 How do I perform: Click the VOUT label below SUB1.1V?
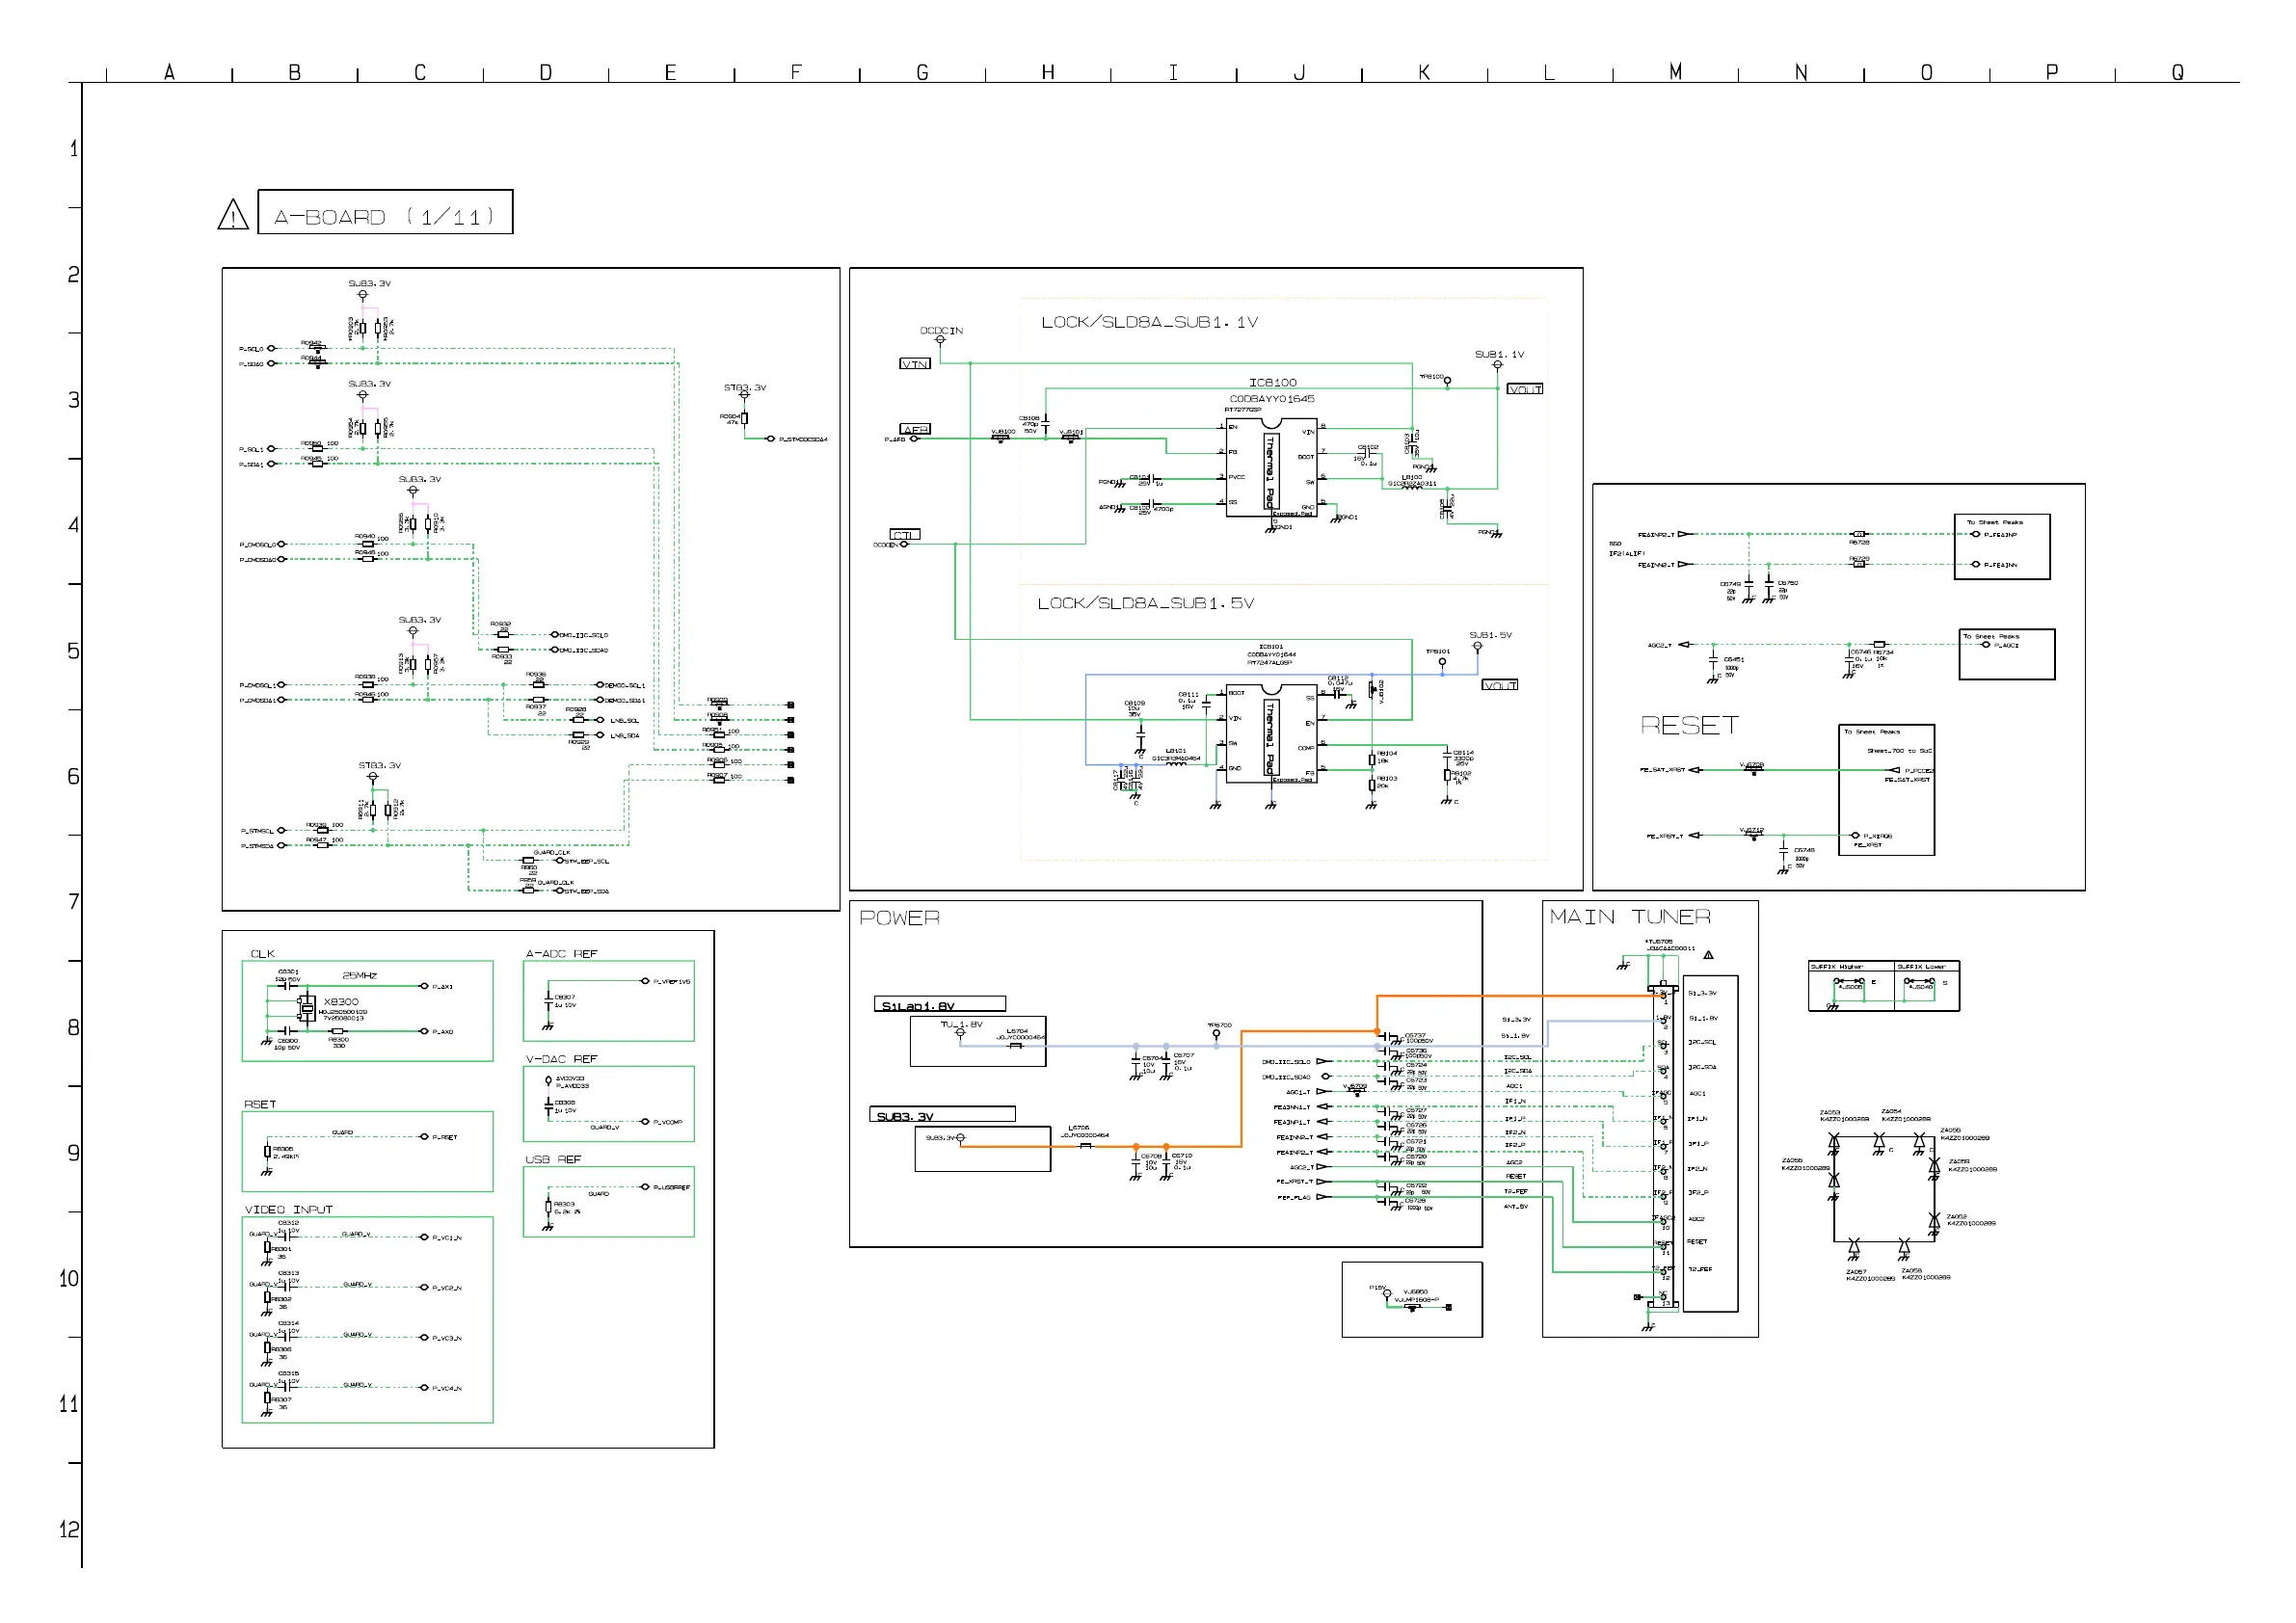1524,389
